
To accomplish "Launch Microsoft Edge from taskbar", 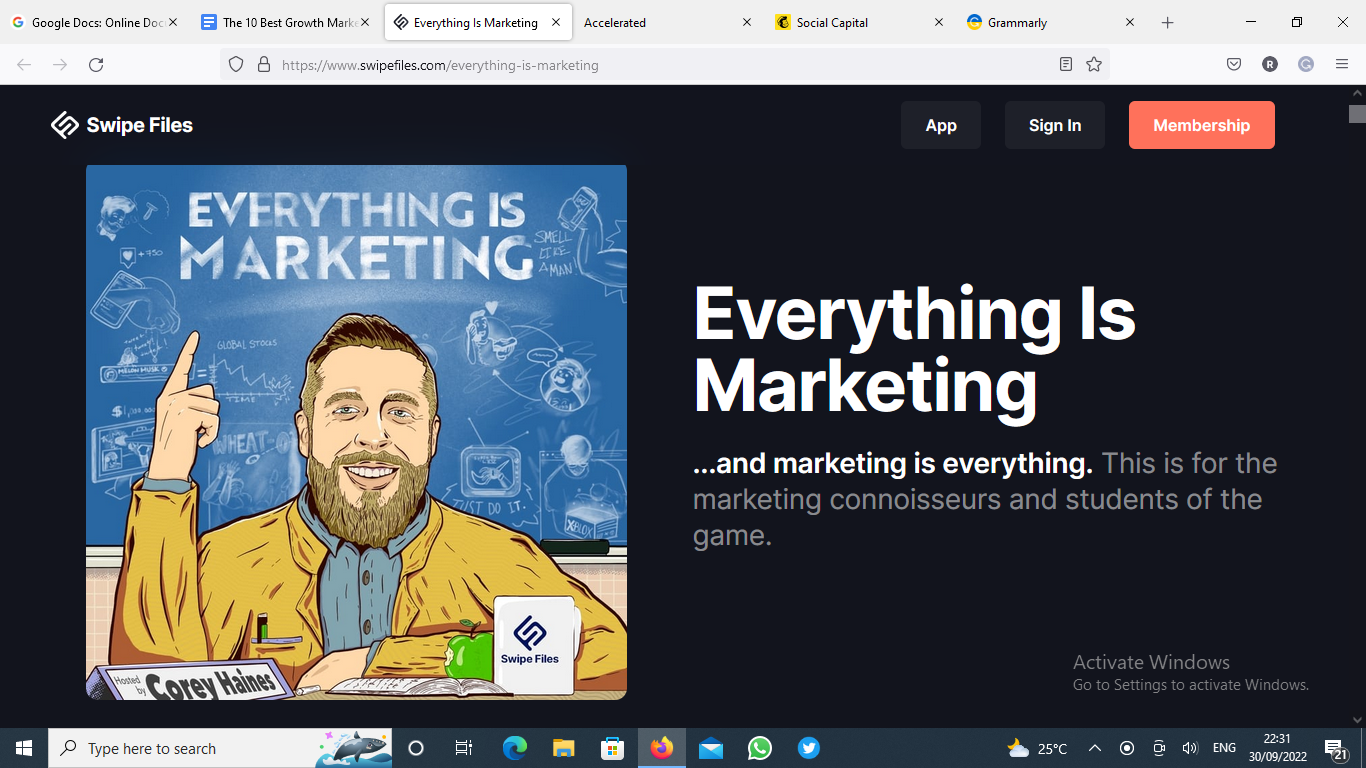I will coord(515,748).
